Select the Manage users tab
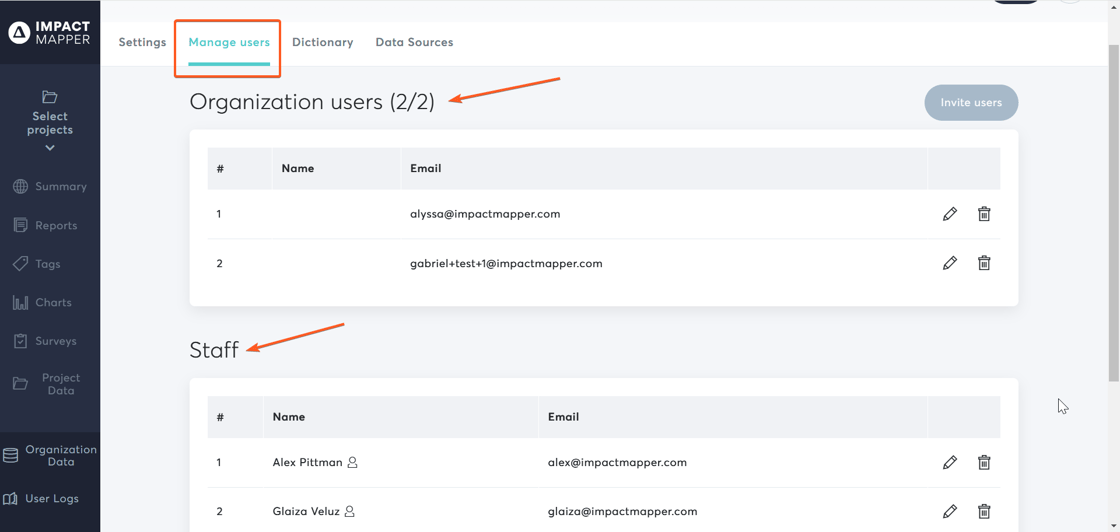1120x532 pixels. 229,42
